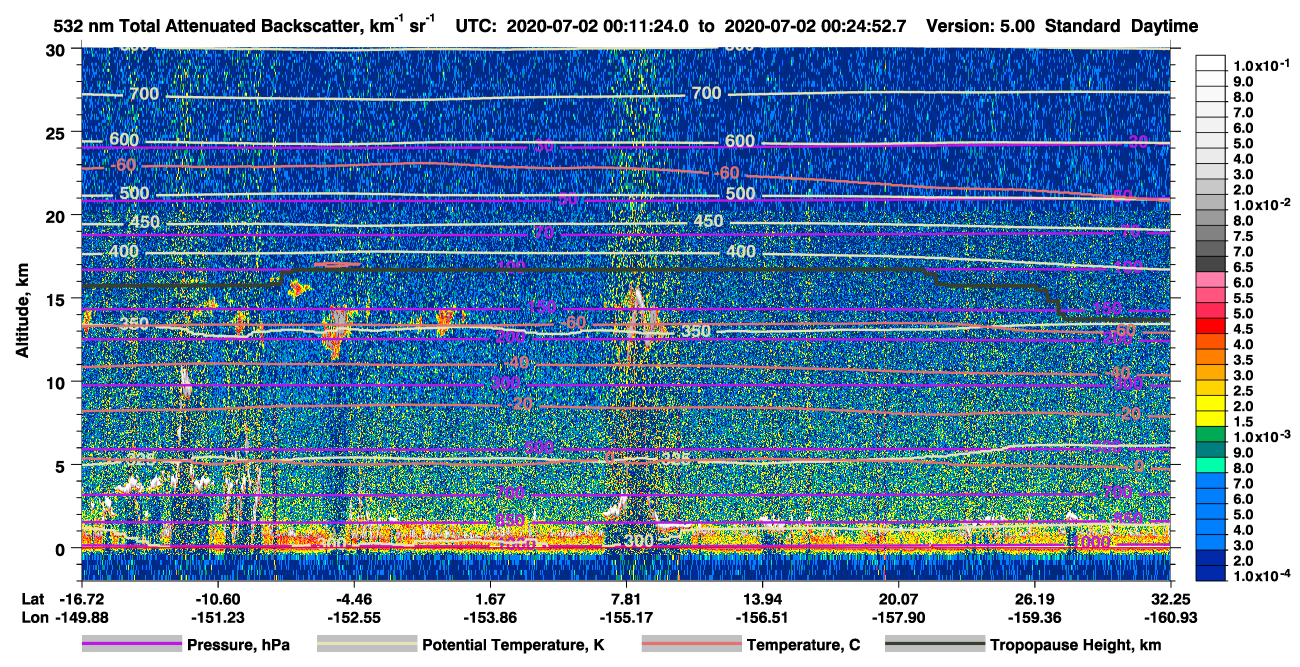Click the latitude value 7.81

[626, 598]
